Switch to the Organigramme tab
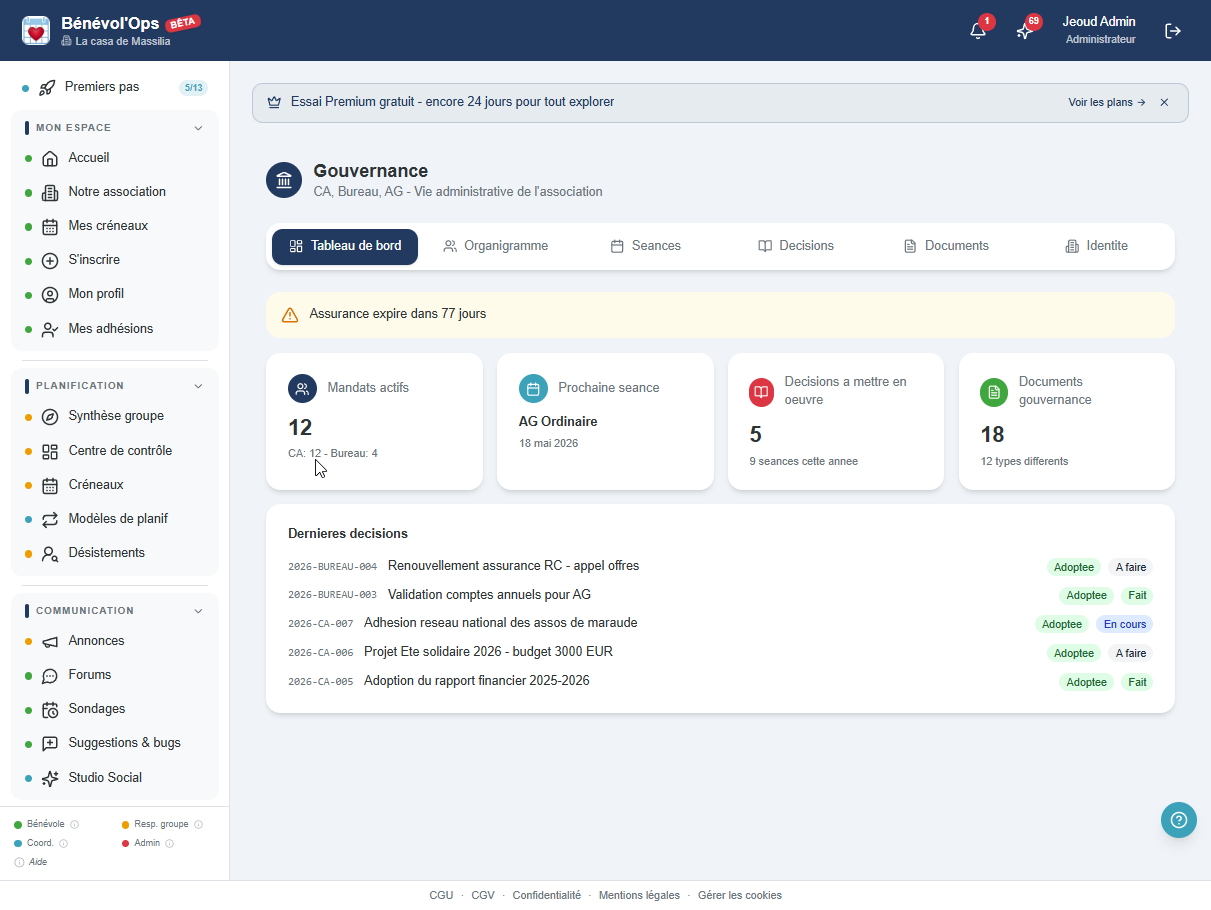Image resolution: width=1211 pixels, height=910 pixels. 496,246
